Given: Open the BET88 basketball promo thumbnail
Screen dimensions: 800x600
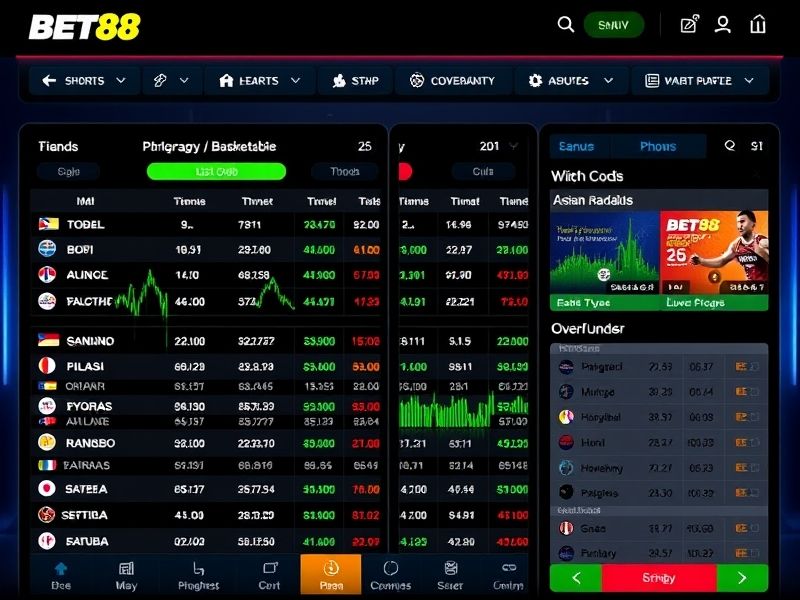Looking at the screenshot, I should 714,253.
